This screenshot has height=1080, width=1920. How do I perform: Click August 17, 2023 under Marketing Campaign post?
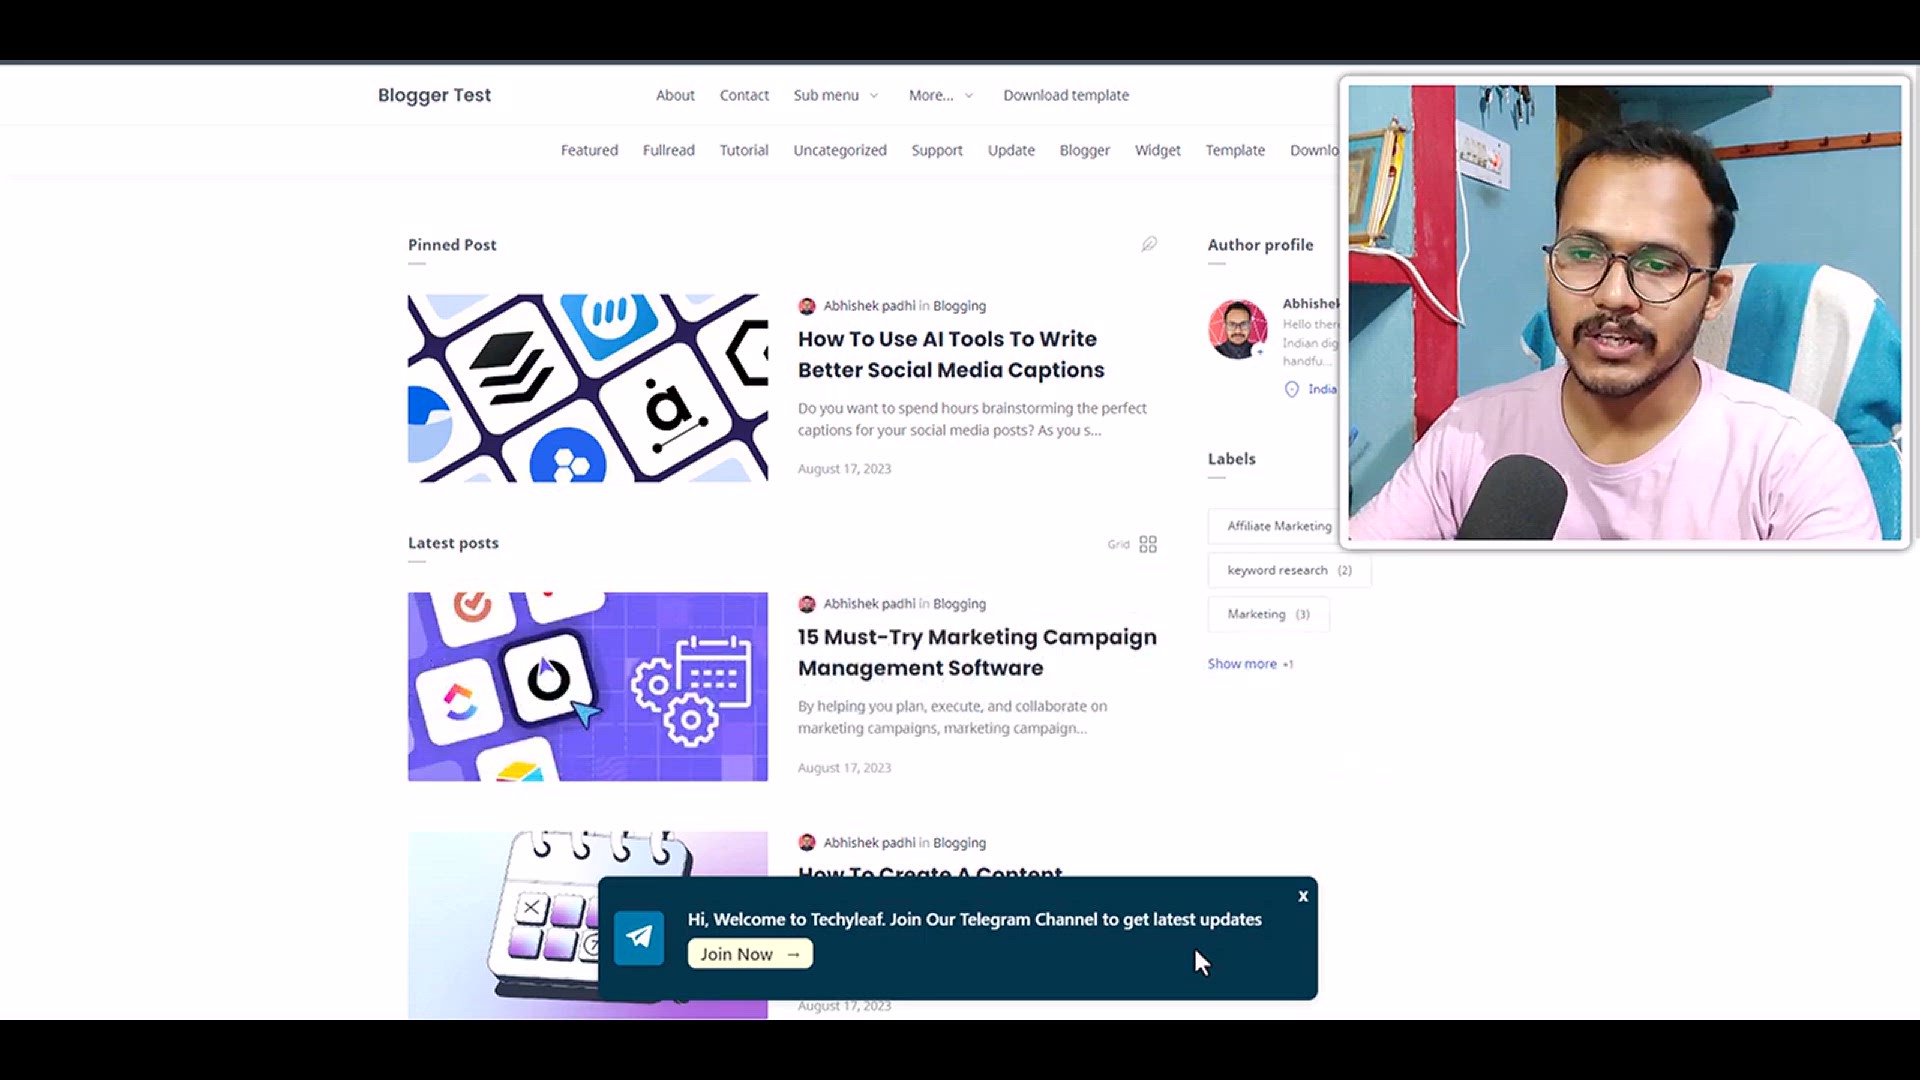[844, 768]
